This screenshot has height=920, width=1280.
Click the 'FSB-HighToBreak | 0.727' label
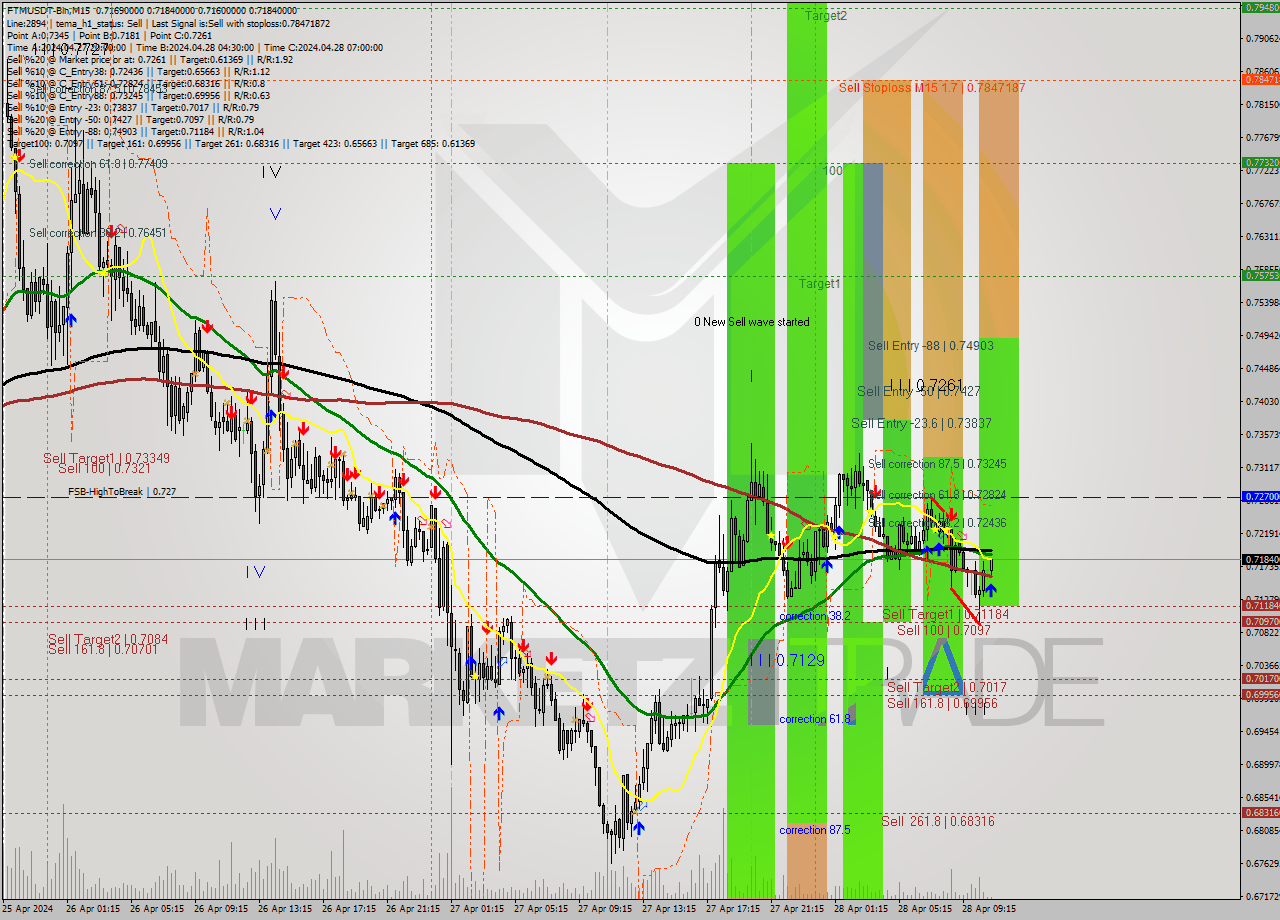coord(122,492)
